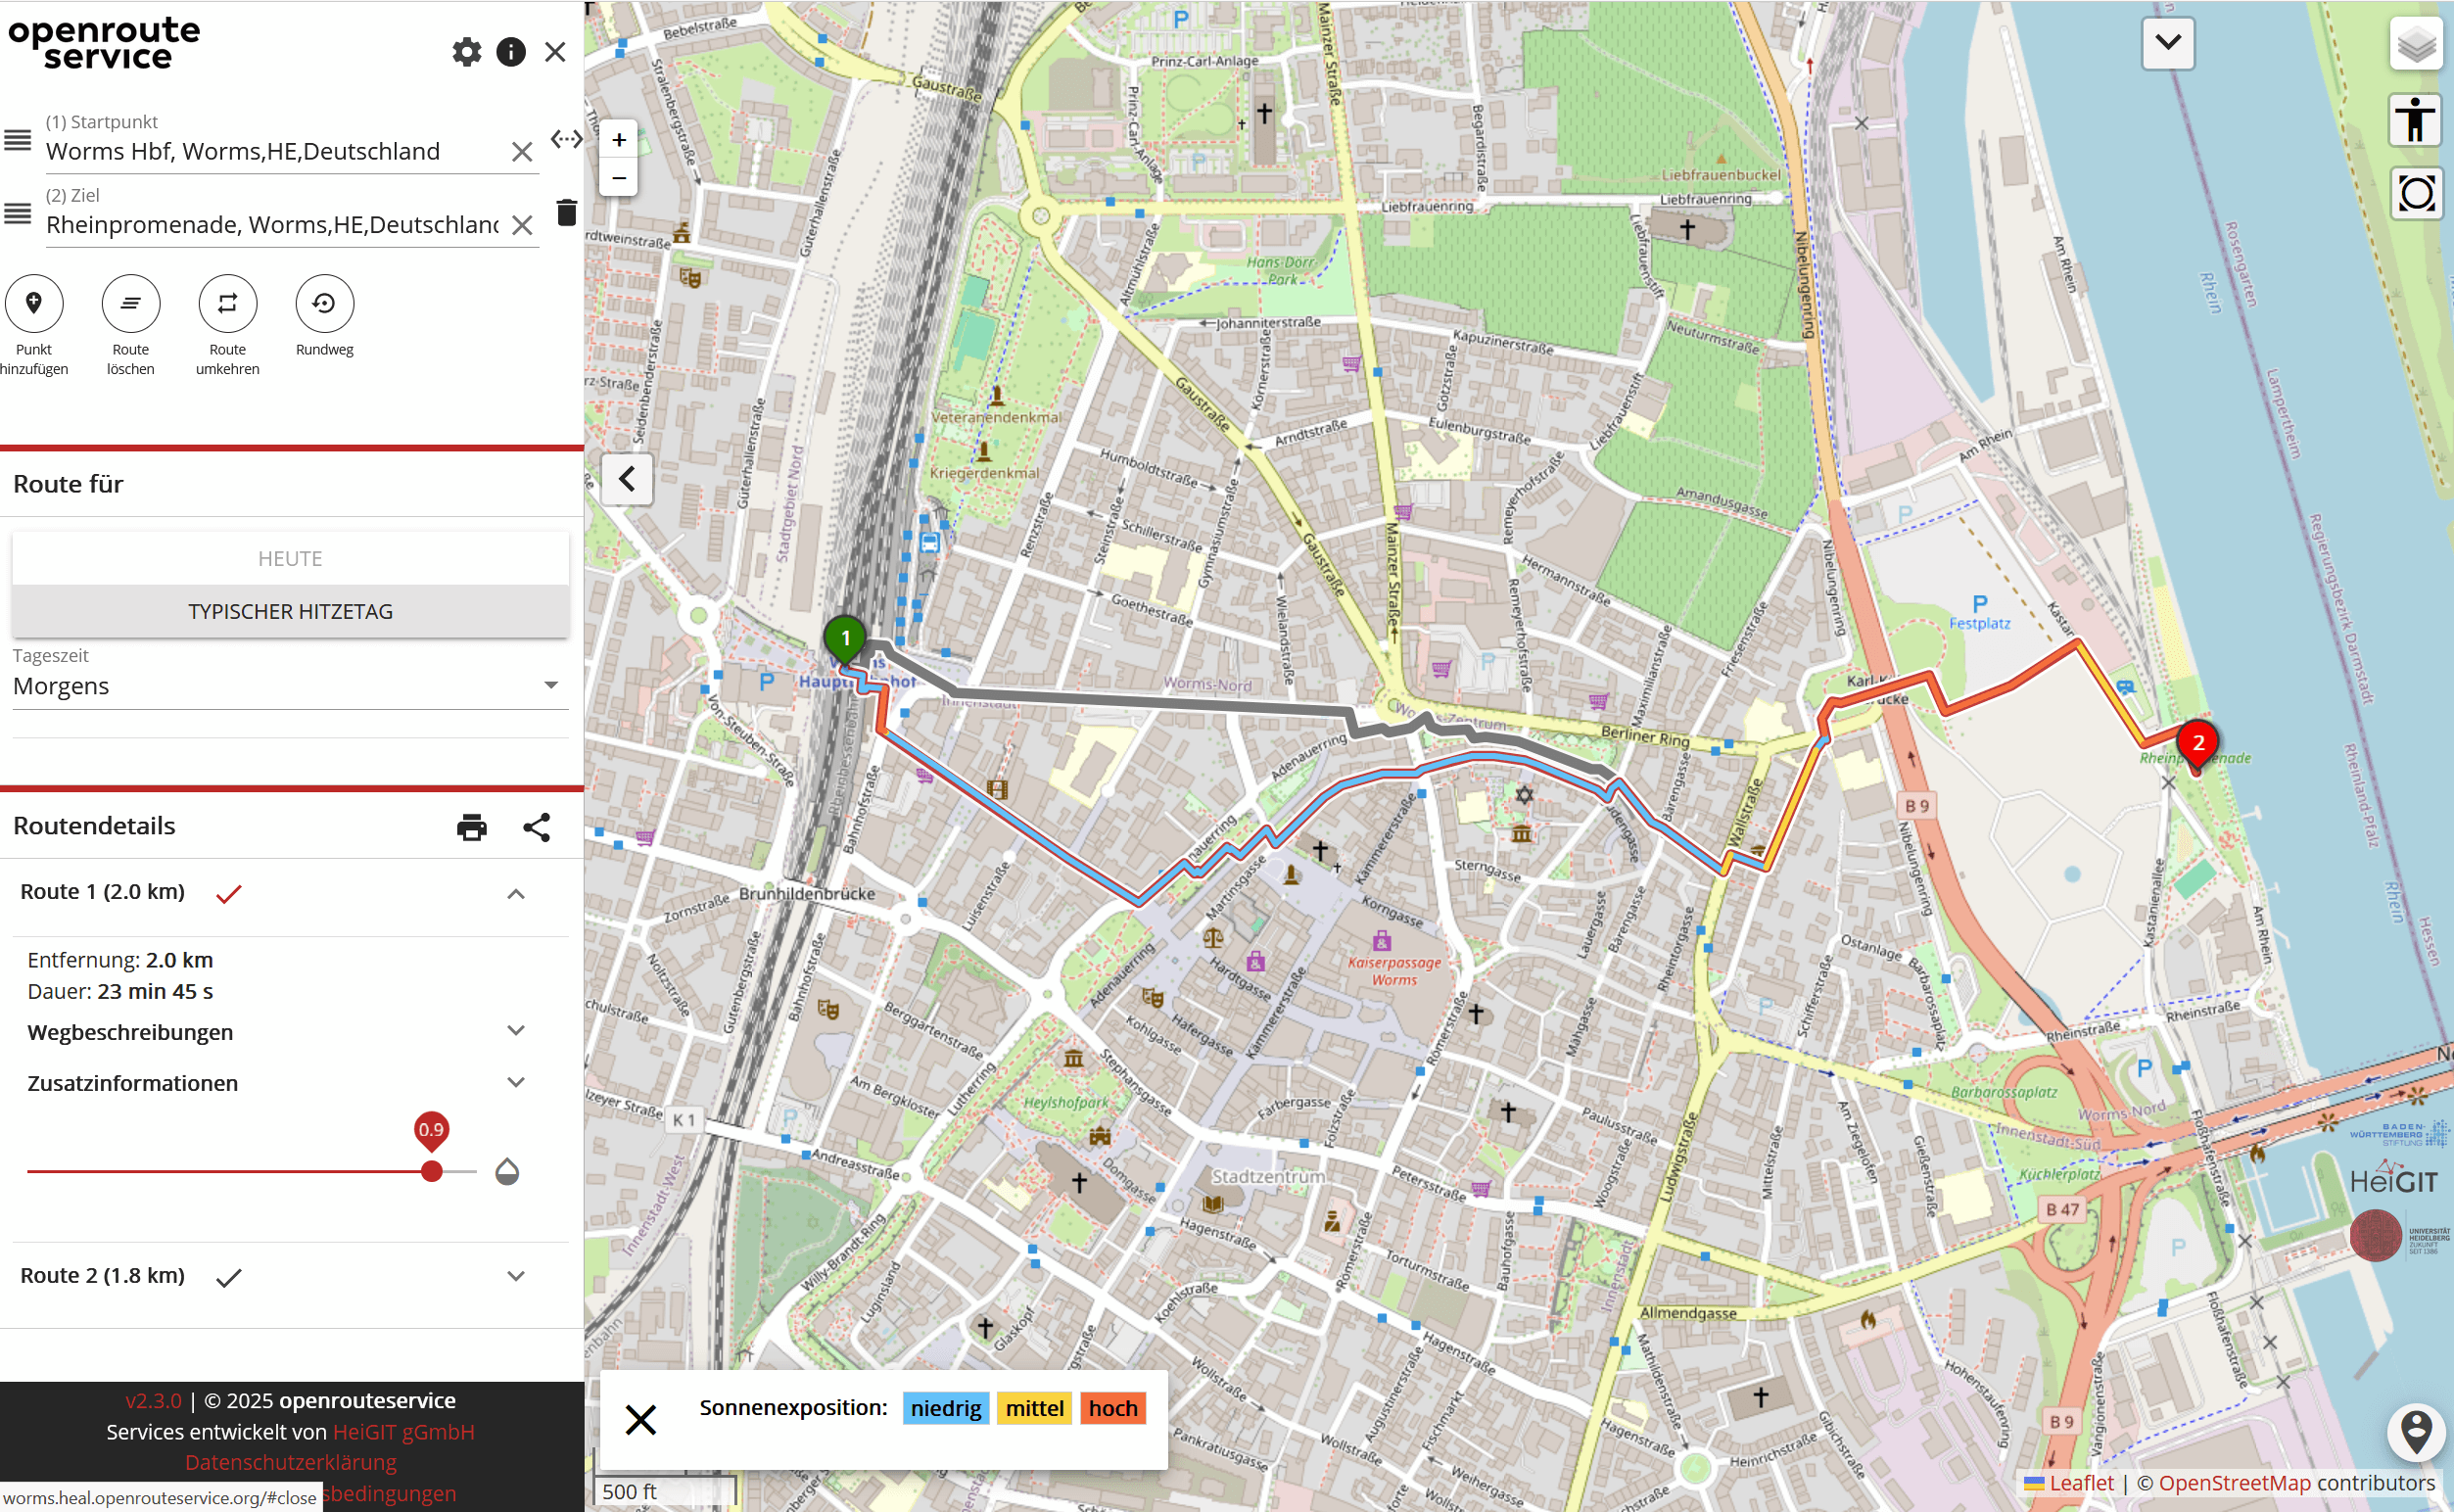Click the Kaiserpassage Worms label
2454x1512 pixels.
click(1395, 971)
